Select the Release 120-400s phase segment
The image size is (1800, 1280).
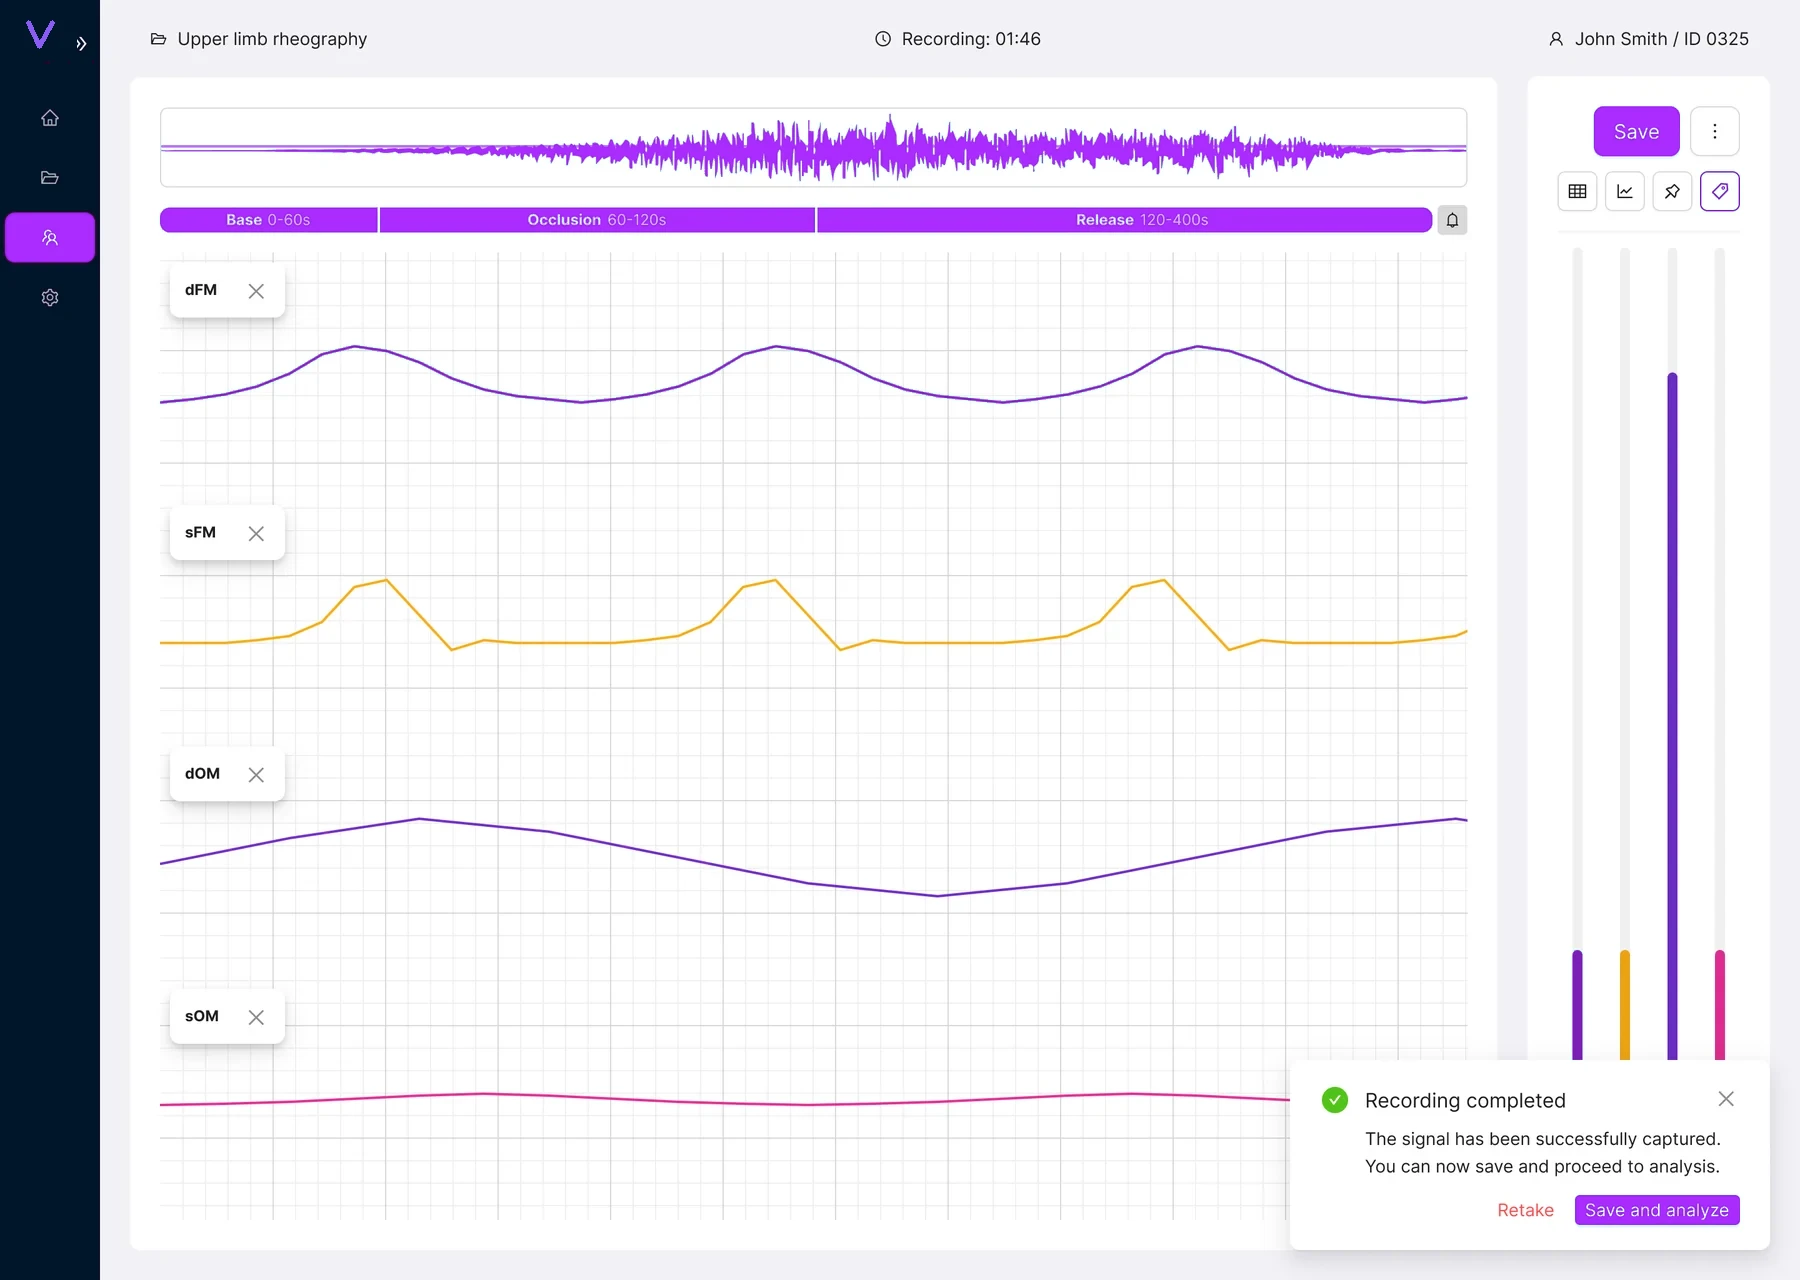(1124, 220)
